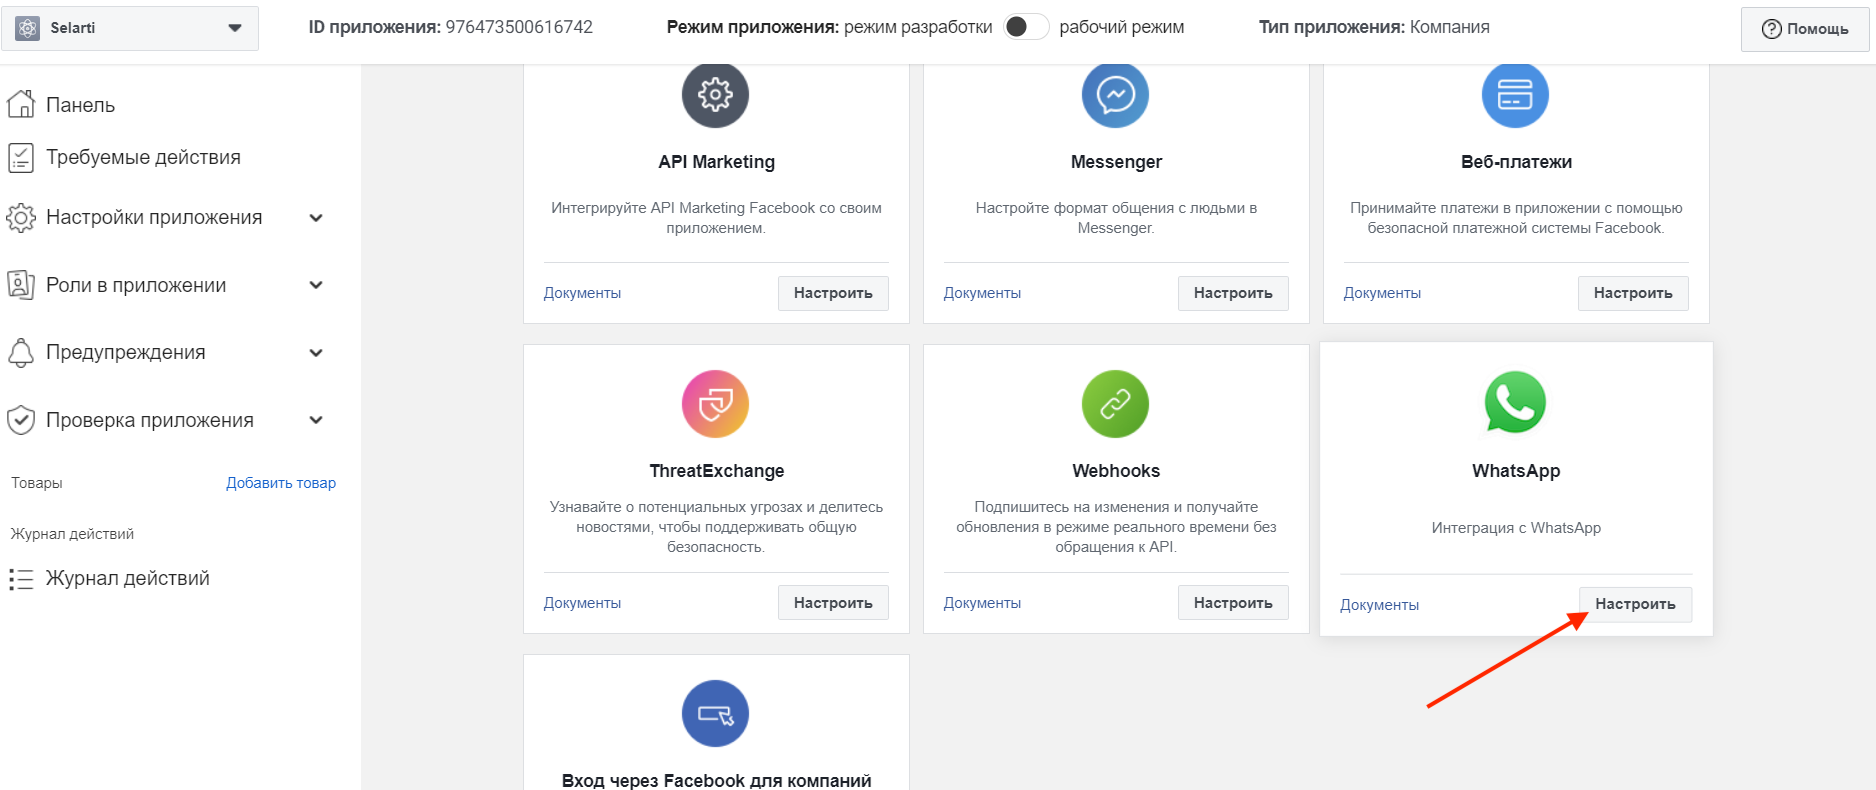
Task: Open Панель in the sidebar
Action: click(x=80, y=105)
